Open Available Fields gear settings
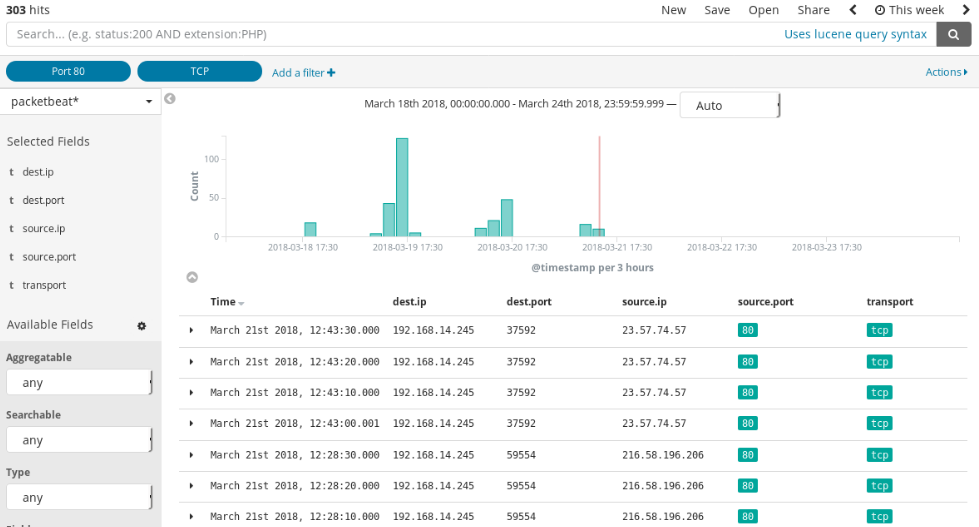 click(x=142, y=326)
